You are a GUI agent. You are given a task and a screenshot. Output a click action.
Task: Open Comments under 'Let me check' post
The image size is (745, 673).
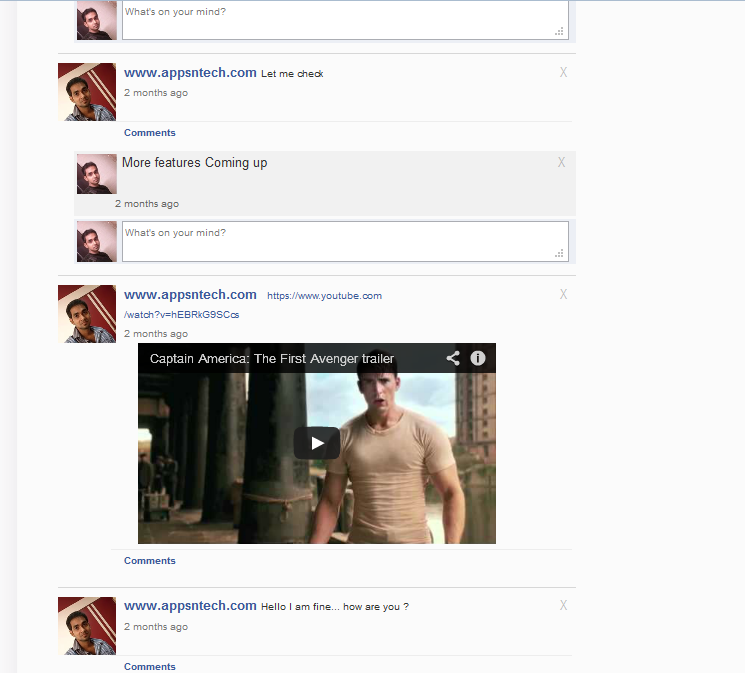pyautogui.click(x=150, y=133)
